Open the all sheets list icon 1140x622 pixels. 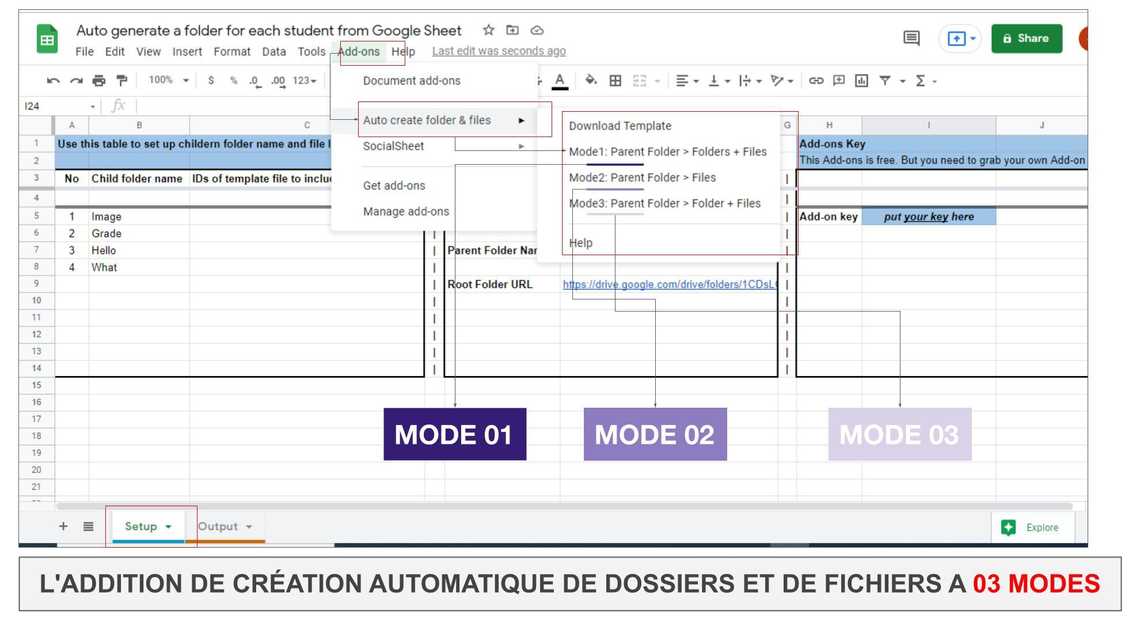88,526
